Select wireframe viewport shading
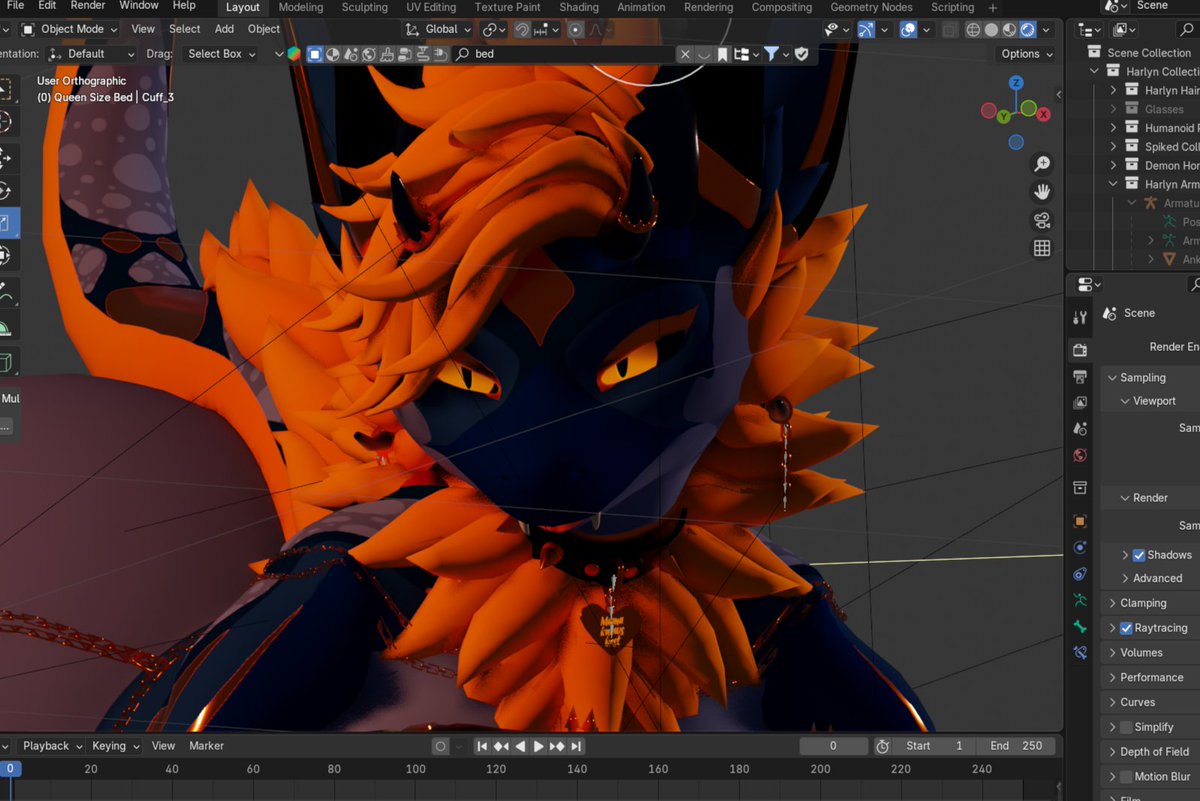This screenshot has height=801, width=1200. point(973,30)
